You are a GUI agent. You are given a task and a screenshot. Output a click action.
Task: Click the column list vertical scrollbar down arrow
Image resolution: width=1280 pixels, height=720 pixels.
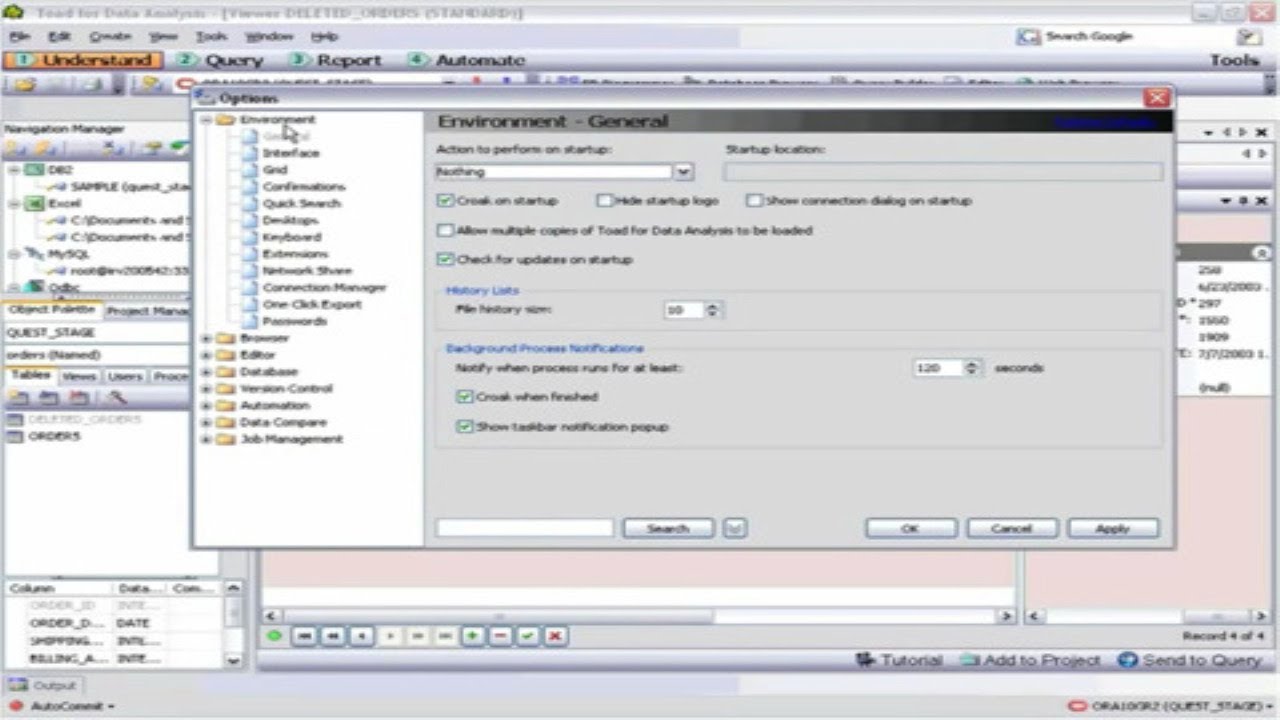pos(233,659)
